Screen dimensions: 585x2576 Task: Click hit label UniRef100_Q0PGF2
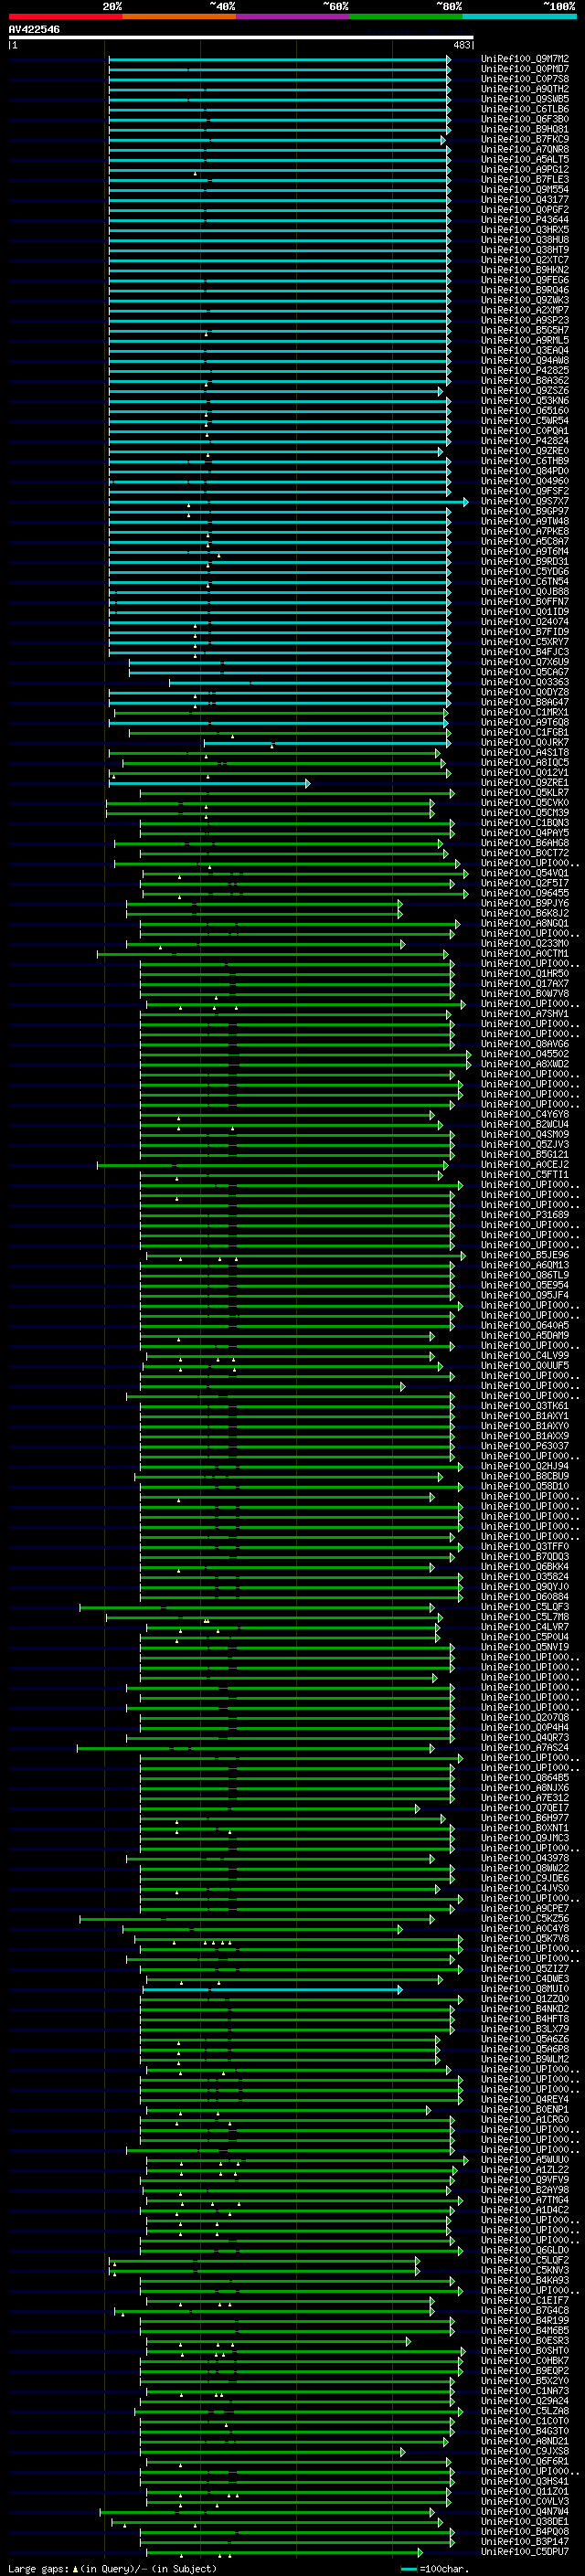click(x=525, y=209)
